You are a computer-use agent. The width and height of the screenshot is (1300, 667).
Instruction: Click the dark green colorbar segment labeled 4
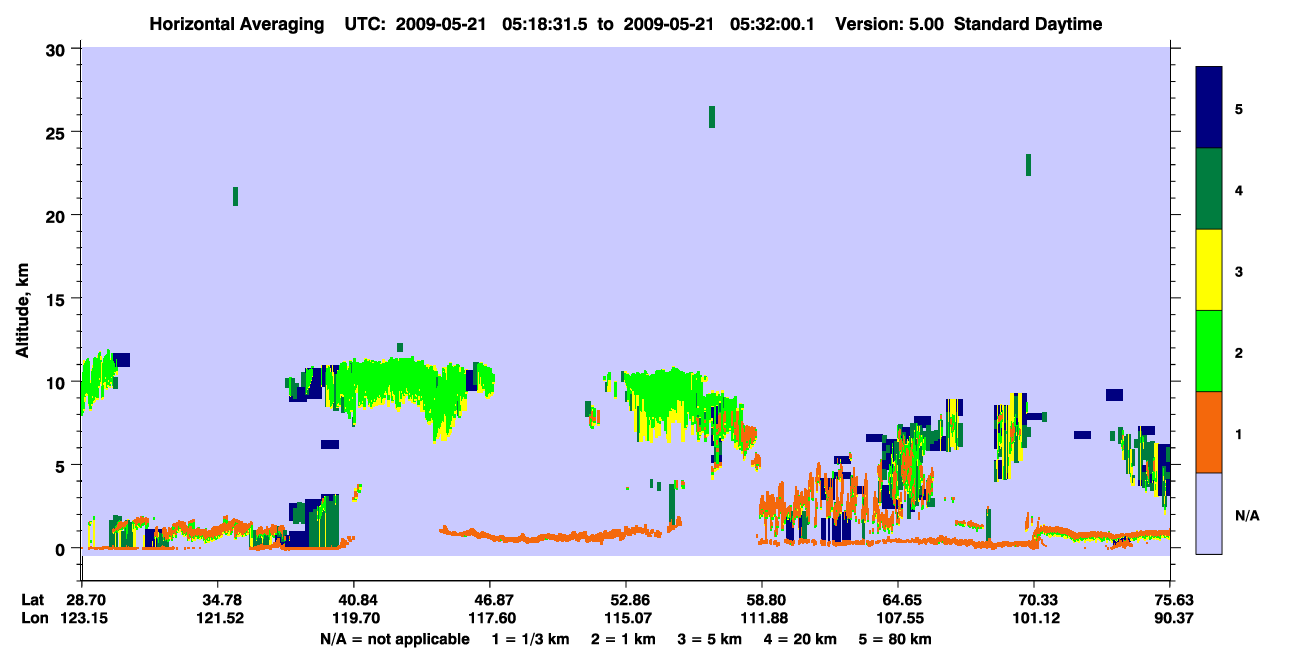point(1209,189)
